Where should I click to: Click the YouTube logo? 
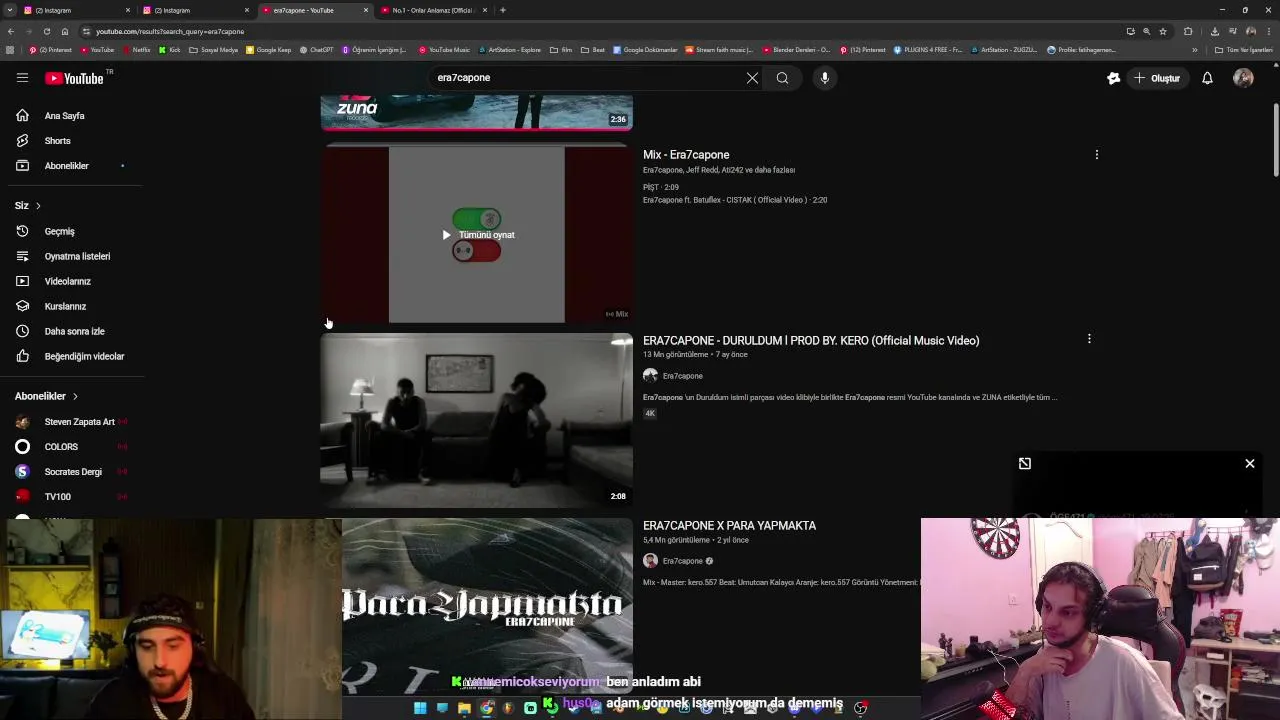pos(74,78)
